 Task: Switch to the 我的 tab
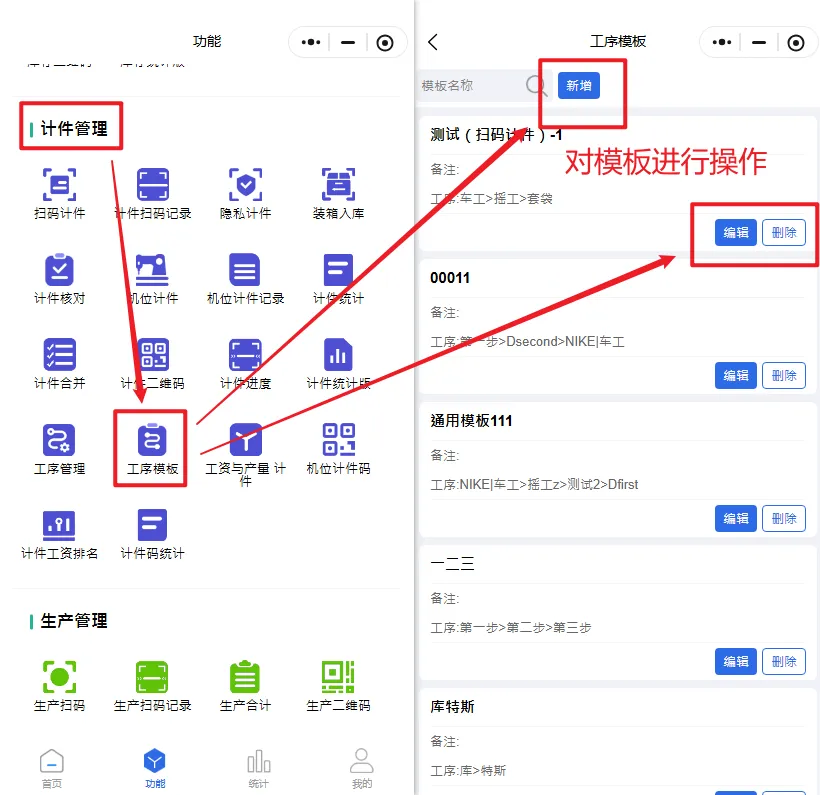[362, 767]
